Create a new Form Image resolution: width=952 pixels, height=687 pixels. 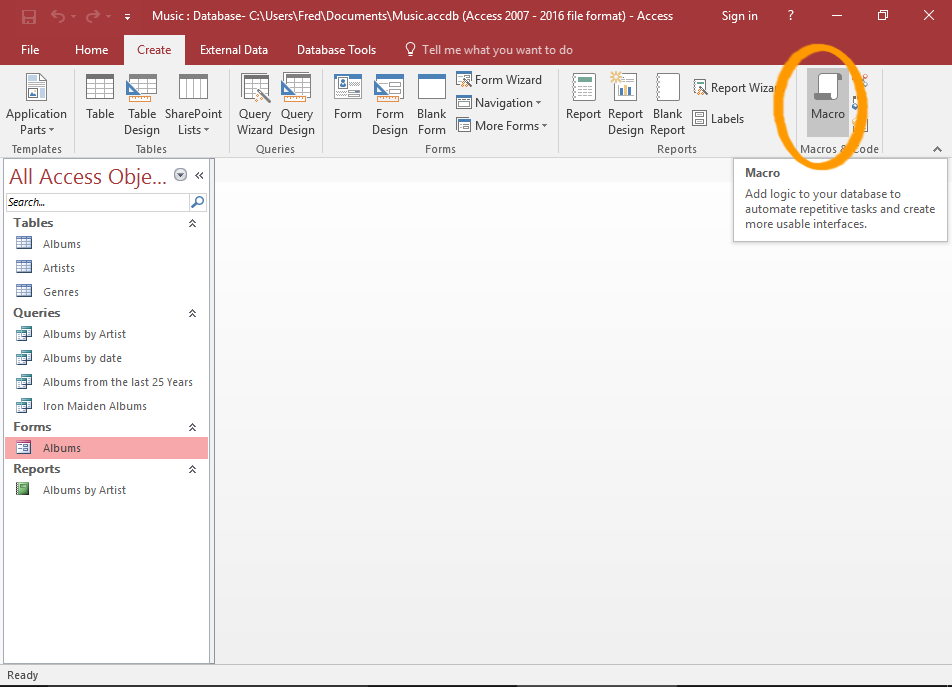(x=347, y=97)
